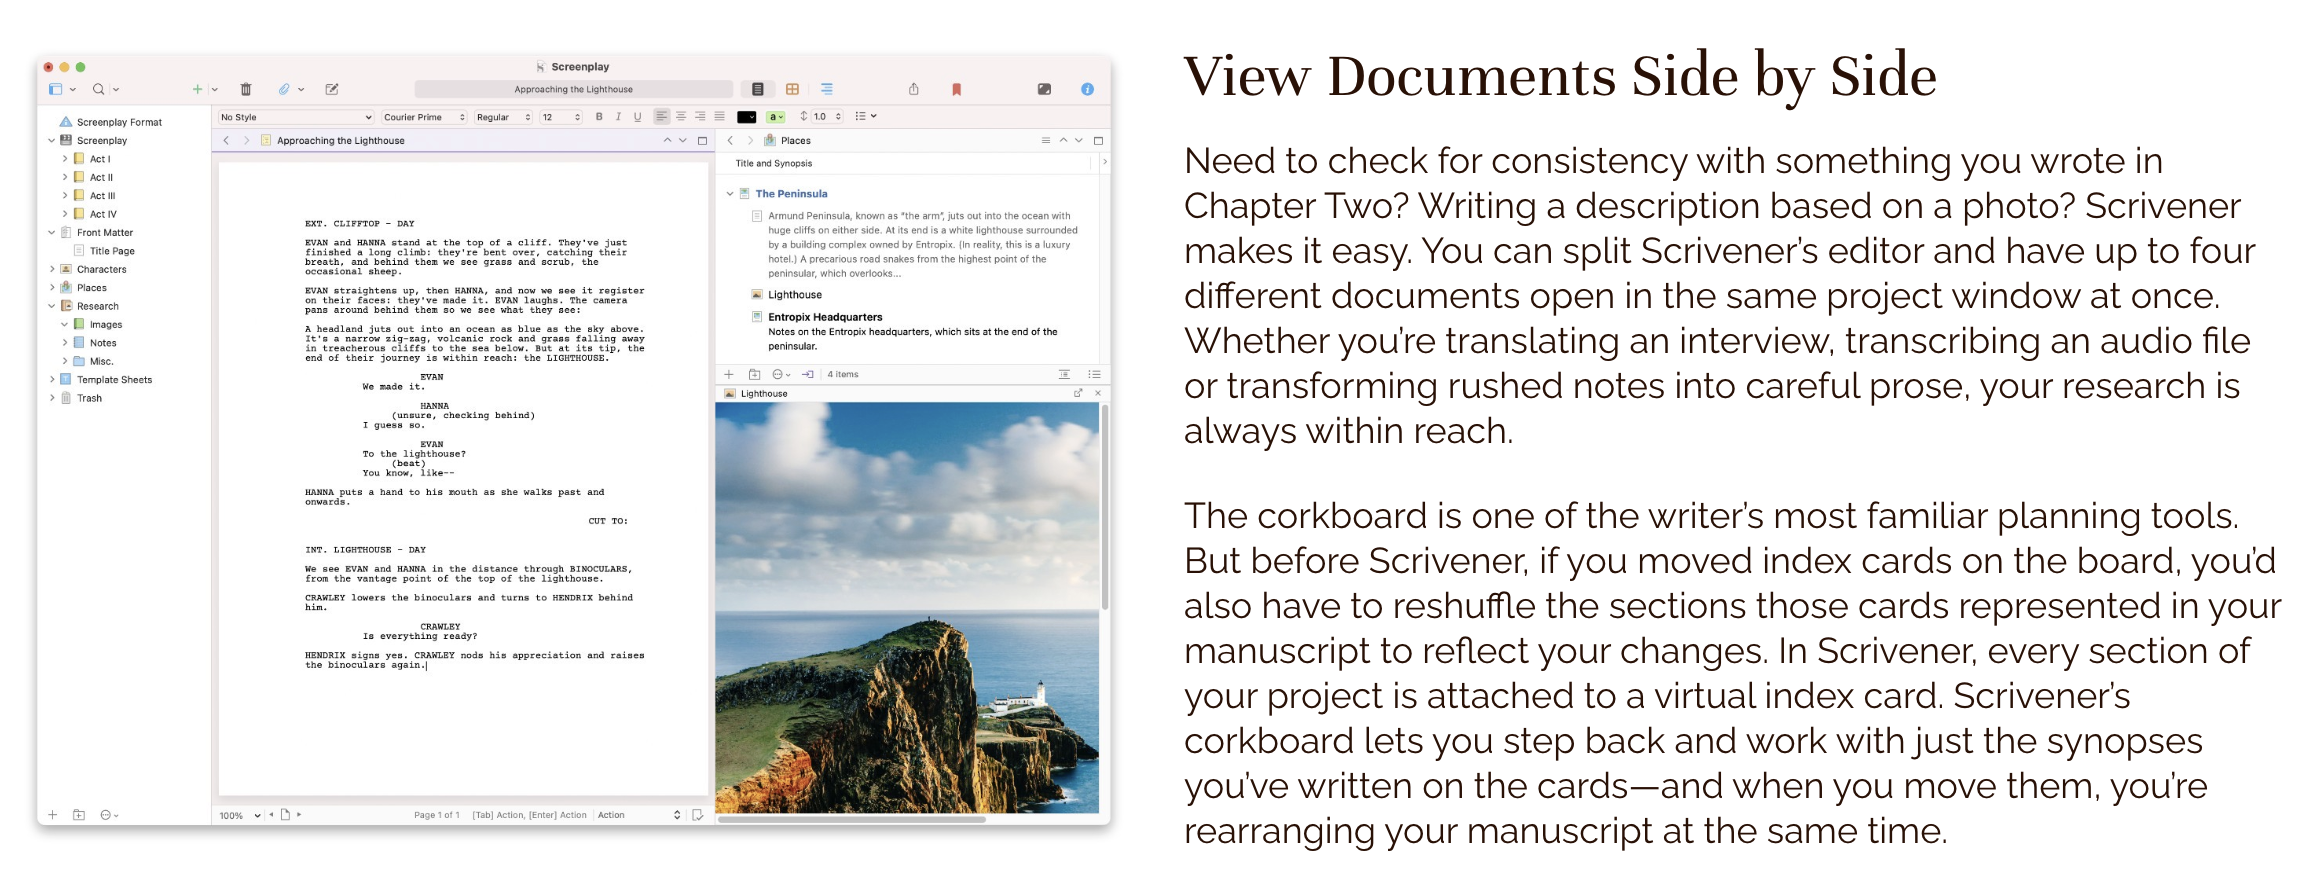The image size is (2320, 892).
Task: Justify text alignment
Action: pos(719,117)
